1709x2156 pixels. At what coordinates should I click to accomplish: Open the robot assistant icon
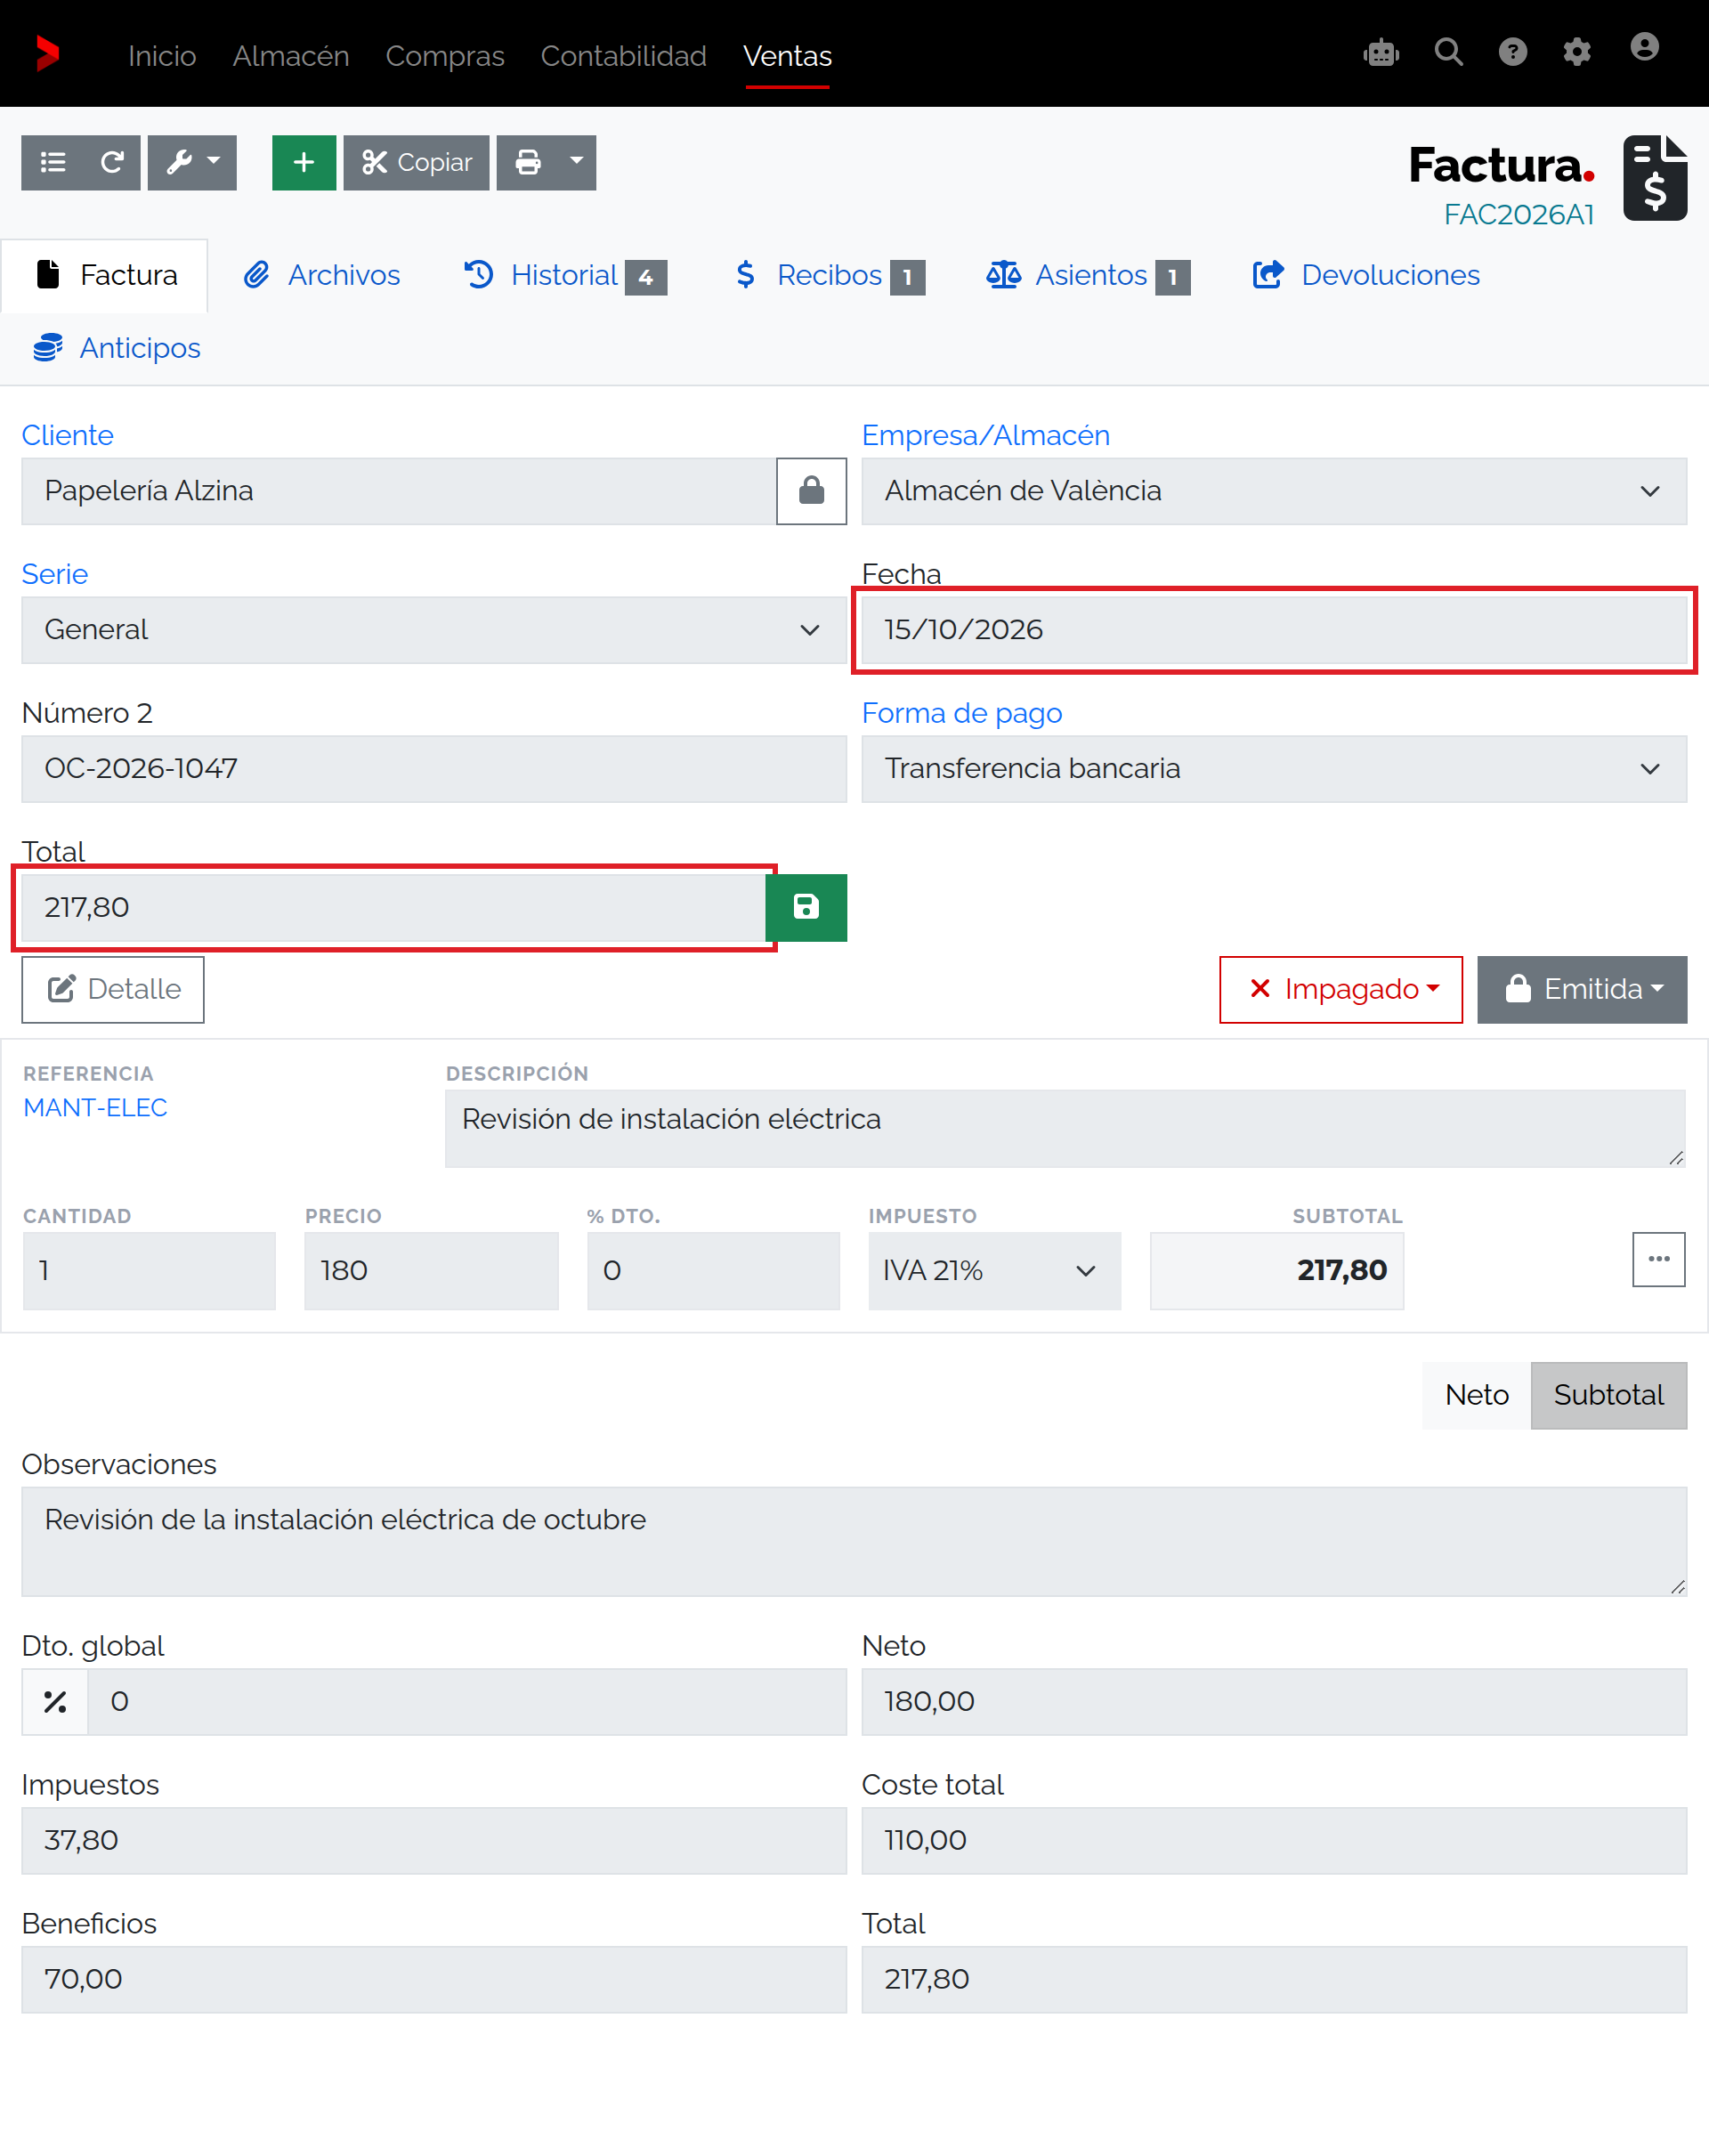(x=1381, y=52)
